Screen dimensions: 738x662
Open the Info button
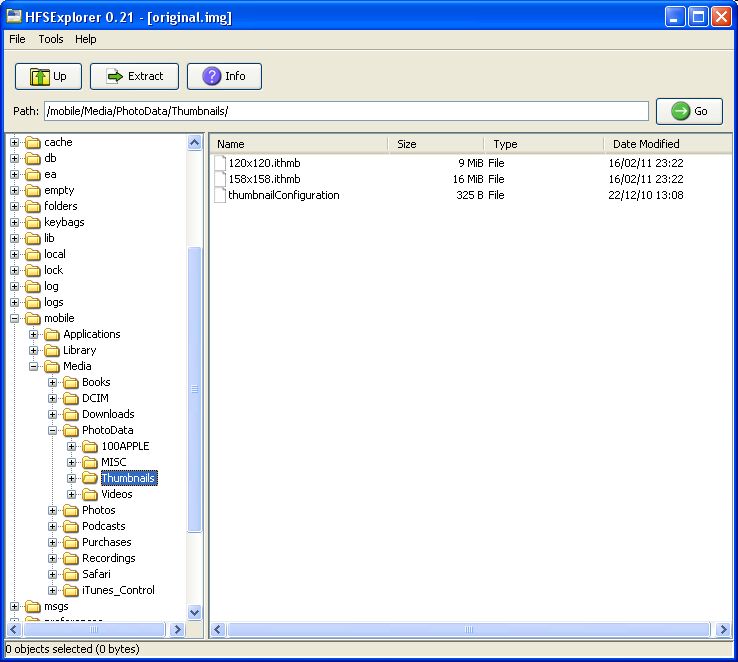click(x=225, y=76)
